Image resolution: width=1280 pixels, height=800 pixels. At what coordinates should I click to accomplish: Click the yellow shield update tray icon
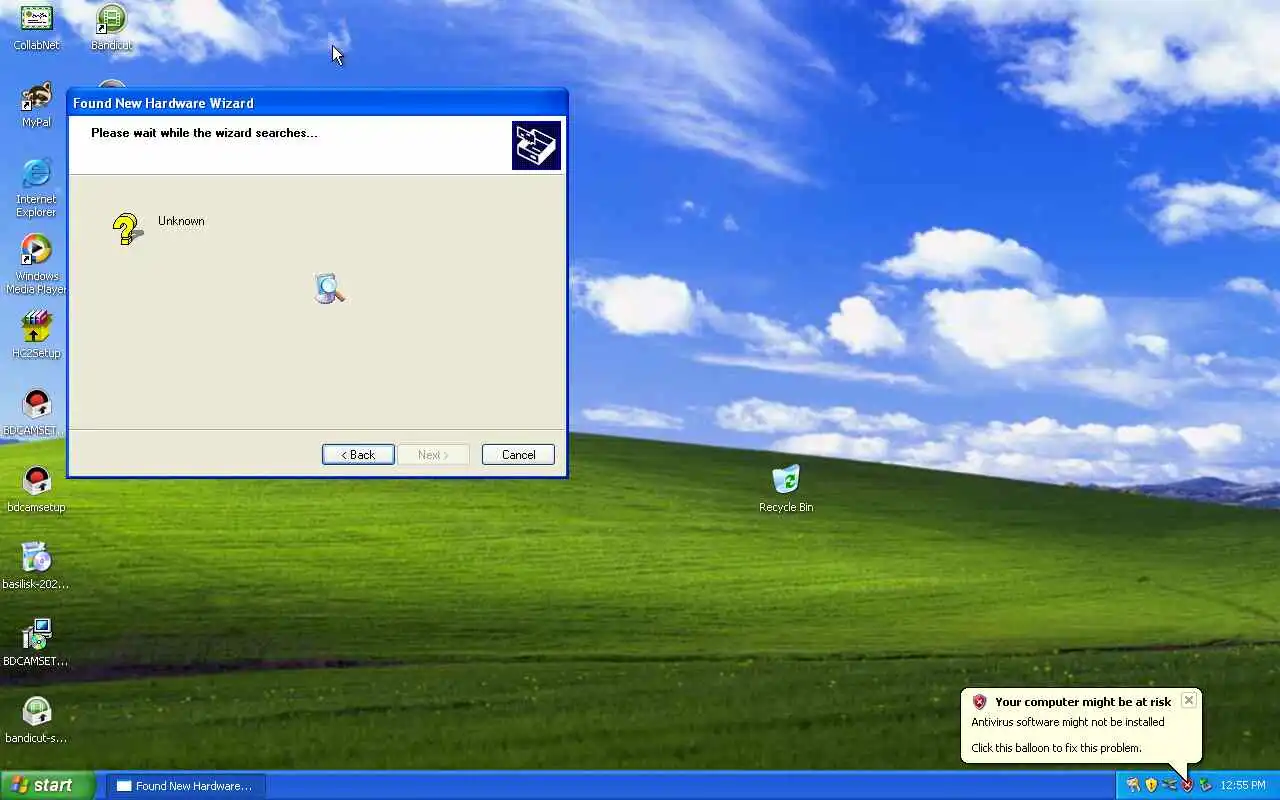[1151, 785]
